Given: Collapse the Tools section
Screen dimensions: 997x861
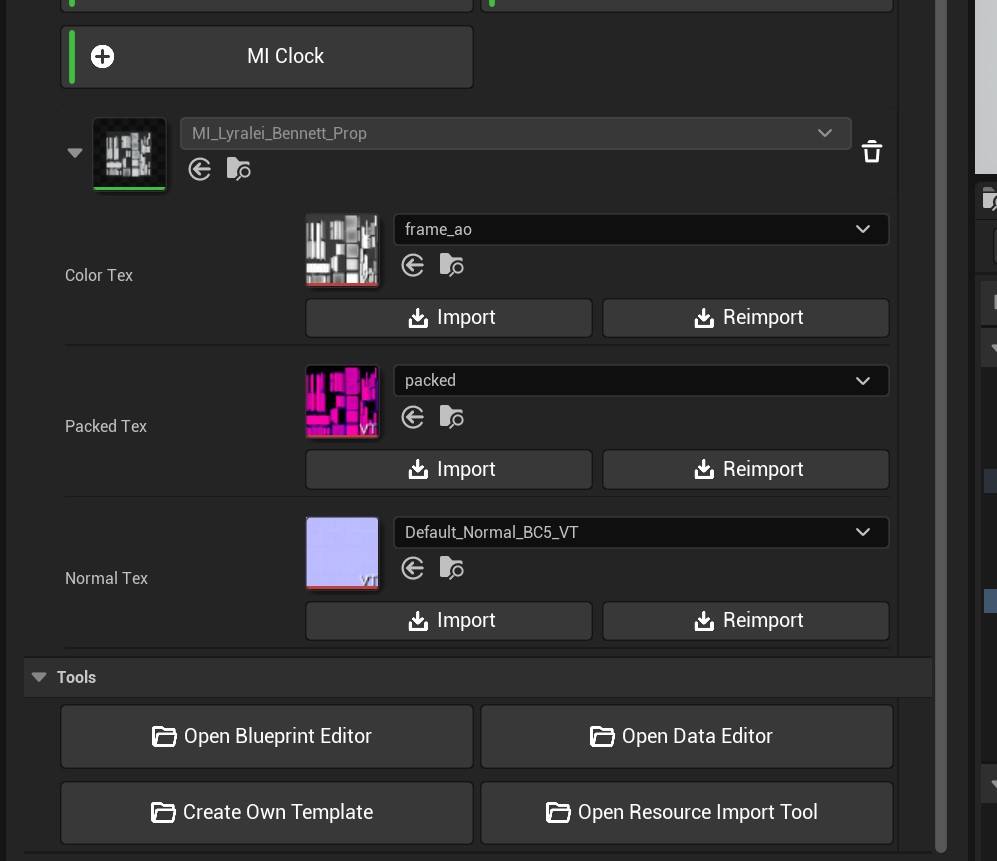Looking at the screenshot, I should tap(39, 677).
